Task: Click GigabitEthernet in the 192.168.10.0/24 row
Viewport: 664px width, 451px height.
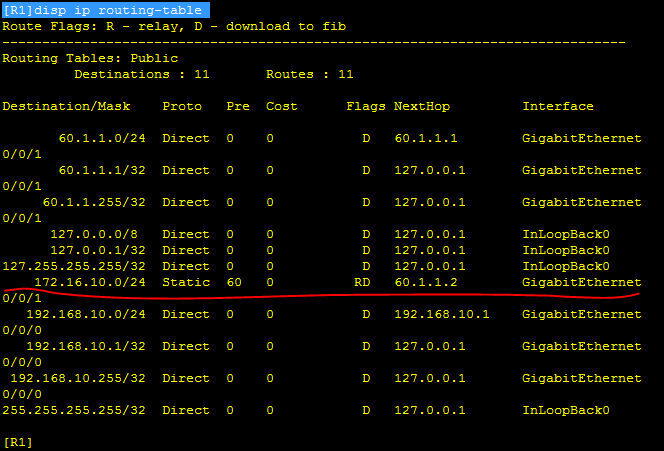Action: pyautogui.click(x=582, y=314)
